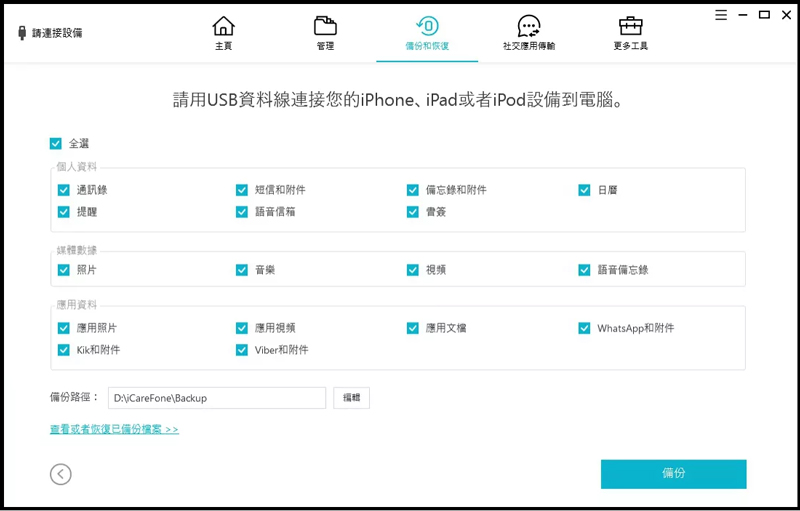Uncheck the 語音備忘錄 checkbox

(x=584, y=270)
